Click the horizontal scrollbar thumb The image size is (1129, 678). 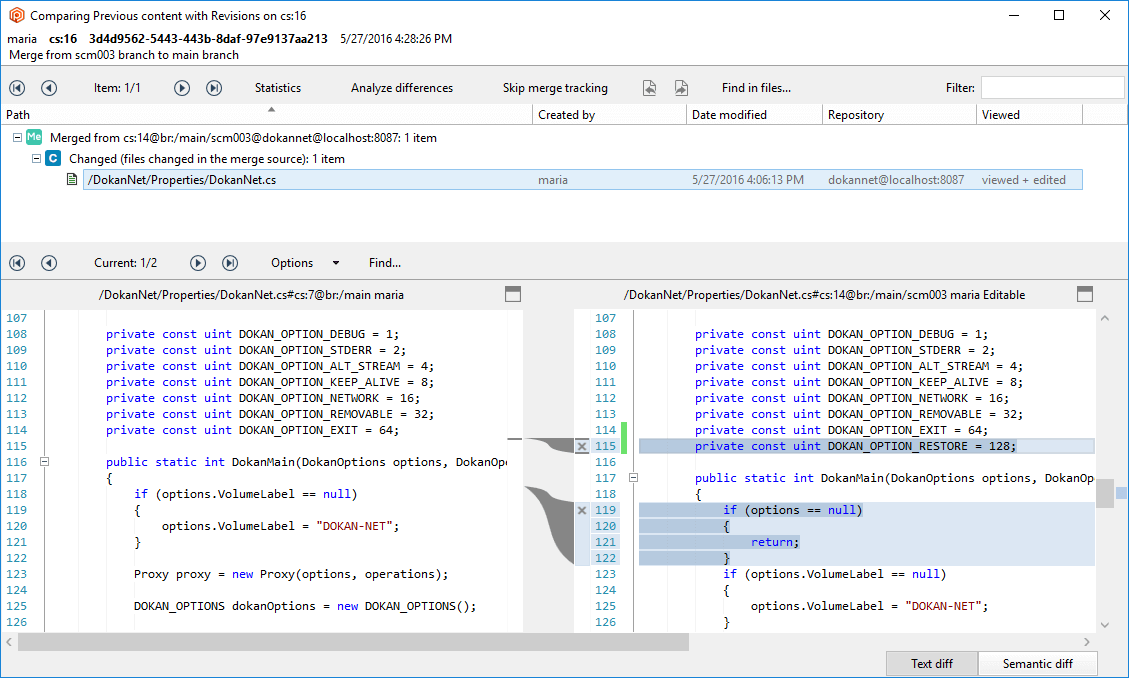coord(354,641)
